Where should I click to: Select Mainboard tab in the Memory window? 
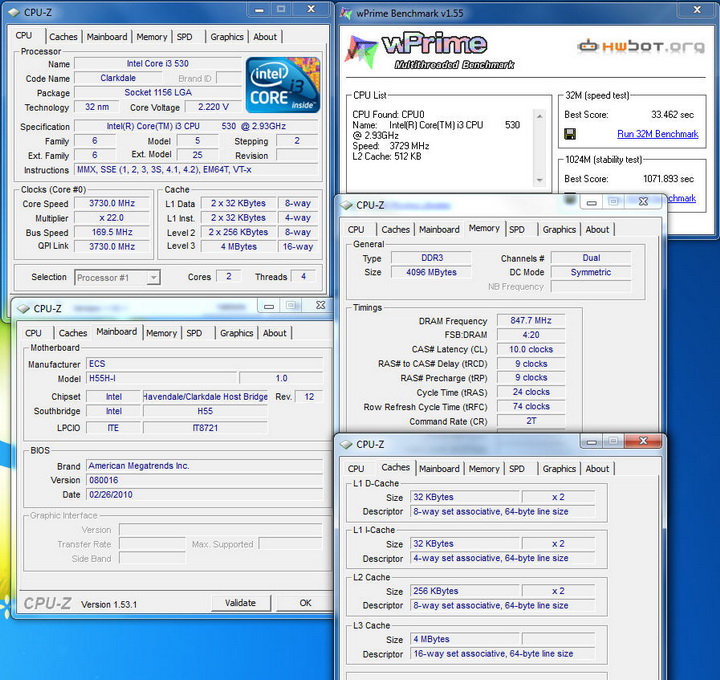pyautogui.click(x=439, y=230)
